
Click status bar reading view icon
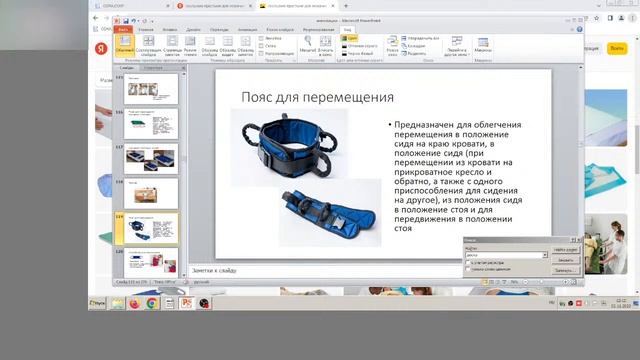[x=498, y=282]
